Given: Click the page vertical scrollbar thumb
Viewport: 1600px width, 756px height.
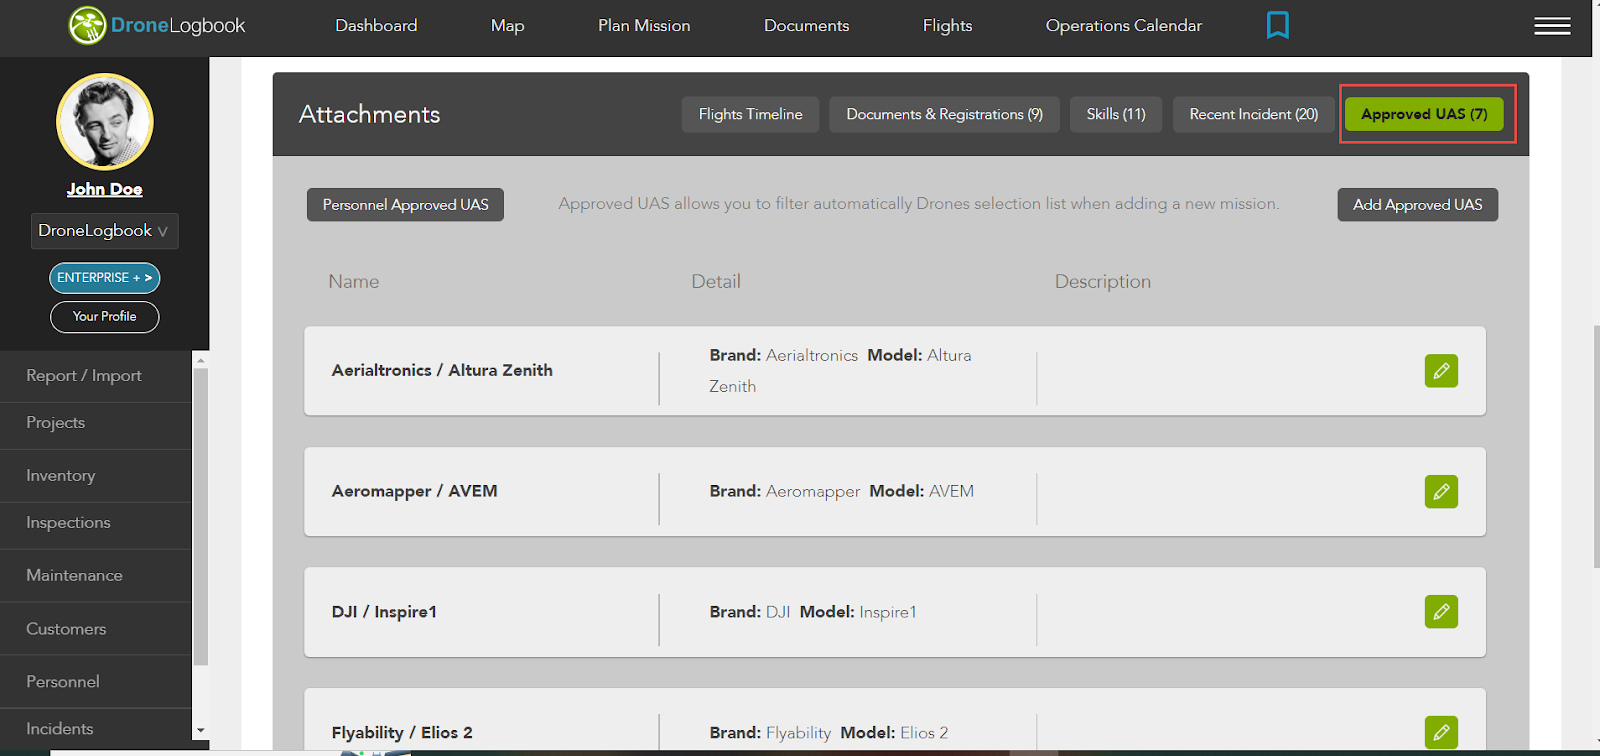Looking at the screenshot, I should 1596,446.
